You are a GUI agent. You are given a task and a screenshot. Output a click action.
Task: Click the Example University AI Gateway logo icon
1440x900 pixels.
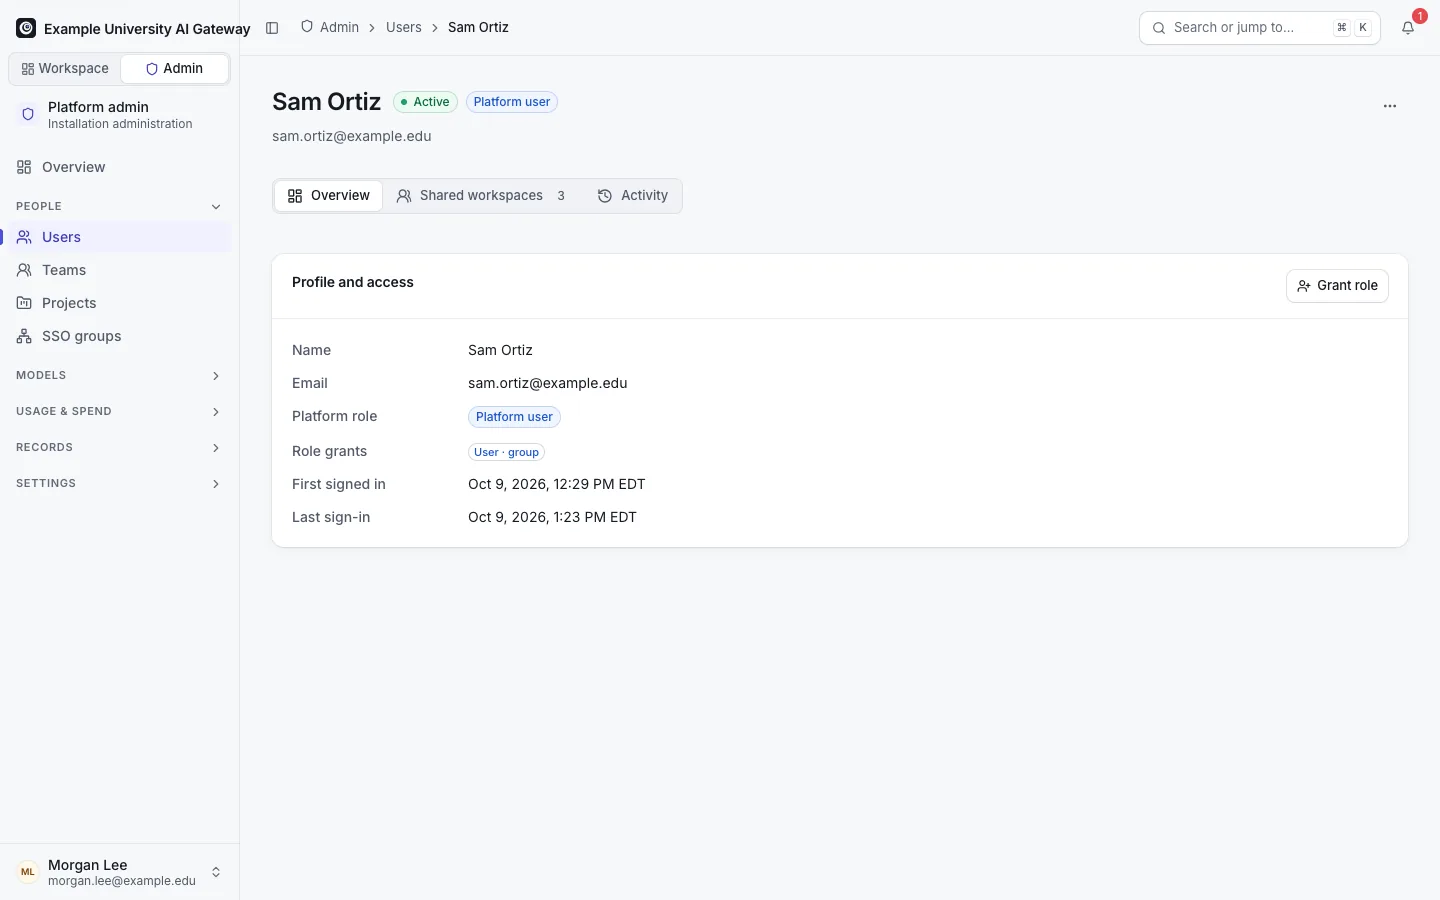click(x=26, y=28)
